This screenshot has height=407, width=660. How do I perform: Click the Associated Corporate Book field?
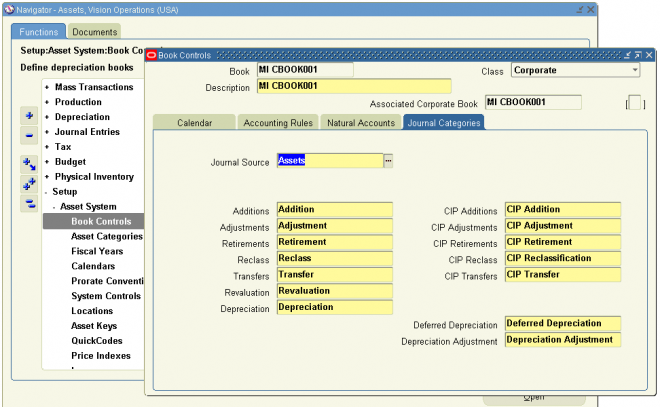(533, 102)
